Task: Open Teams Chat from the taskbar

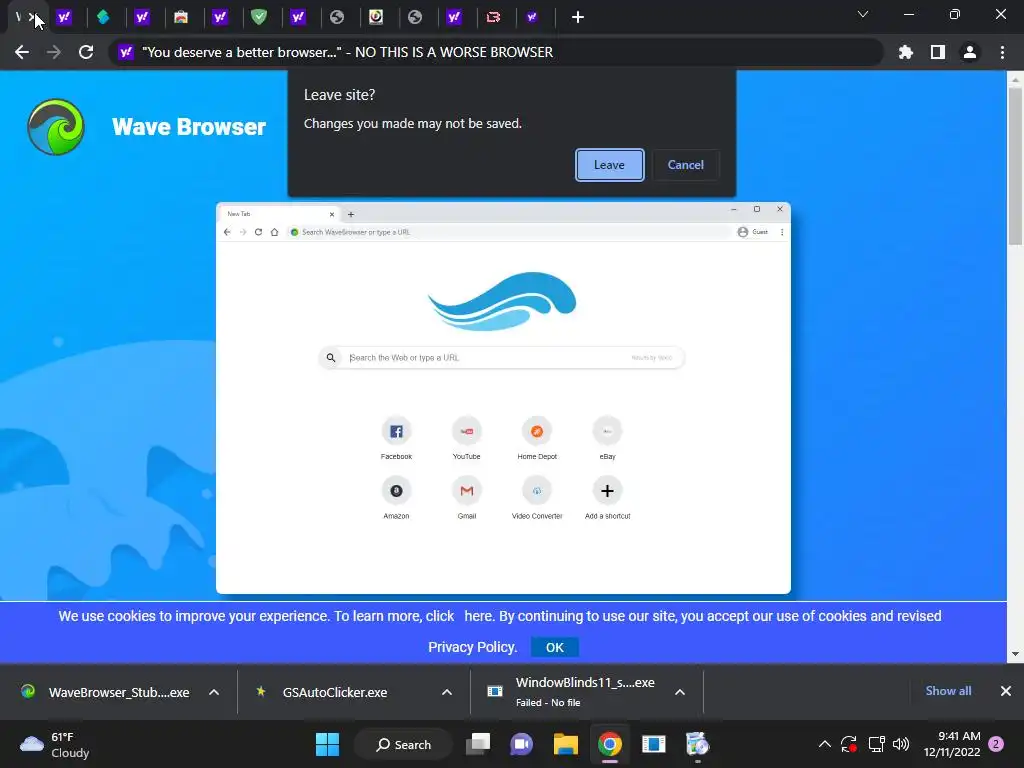Action: (x=521, y=744)
